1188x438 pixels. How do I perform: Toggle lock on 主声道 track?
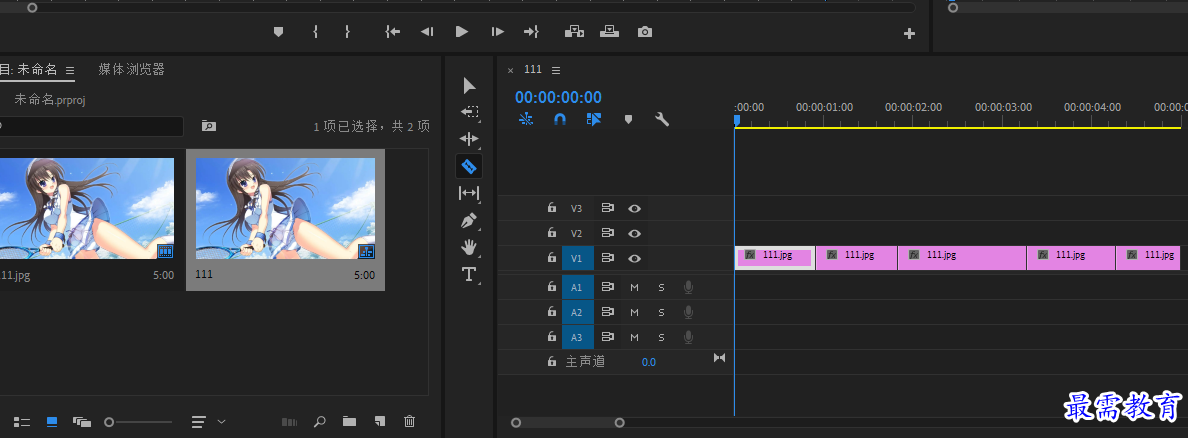point(552,362)
